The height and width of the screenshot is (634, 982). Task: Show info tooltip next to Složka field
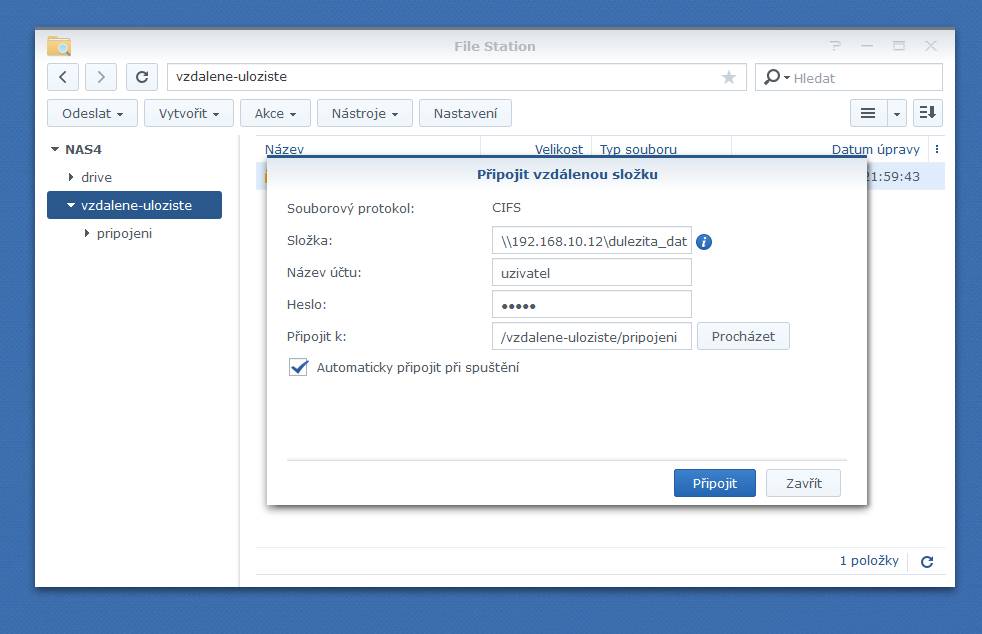pyautogui.click(x=704, y=242)
